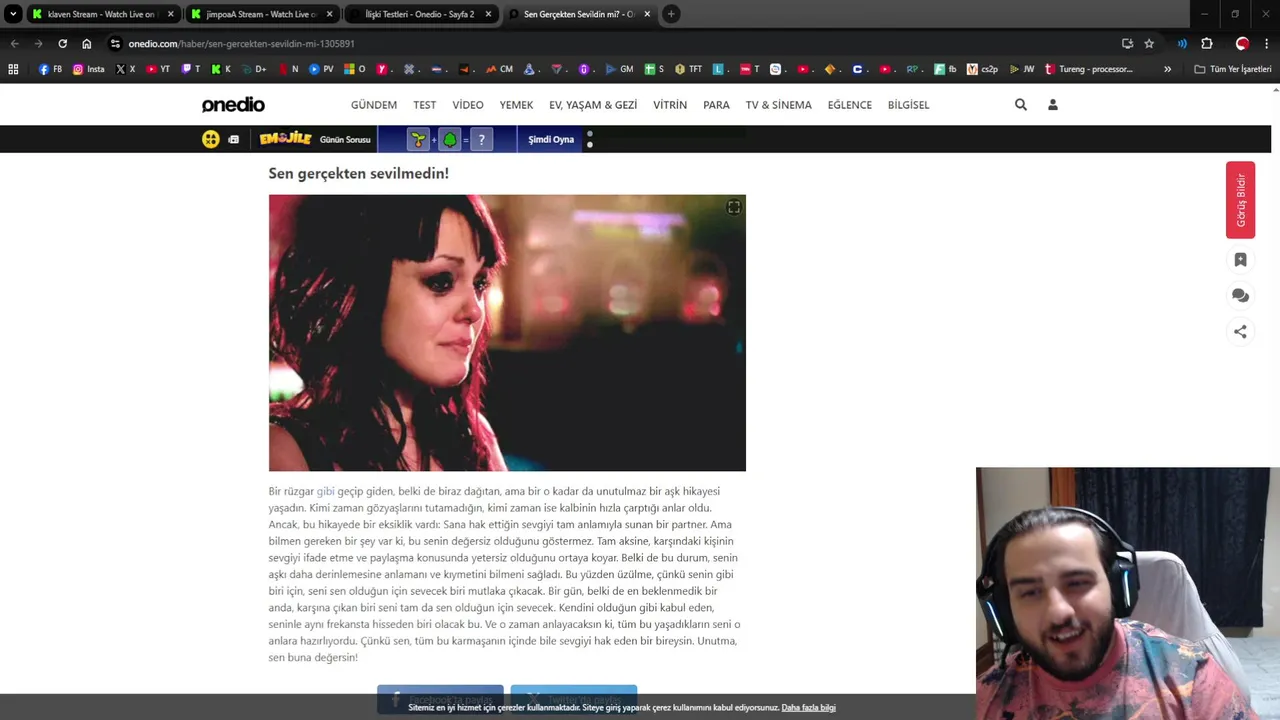Expand hidden bookmarks with chevron
1280x720 pixels.
[x=1167, y=69]
